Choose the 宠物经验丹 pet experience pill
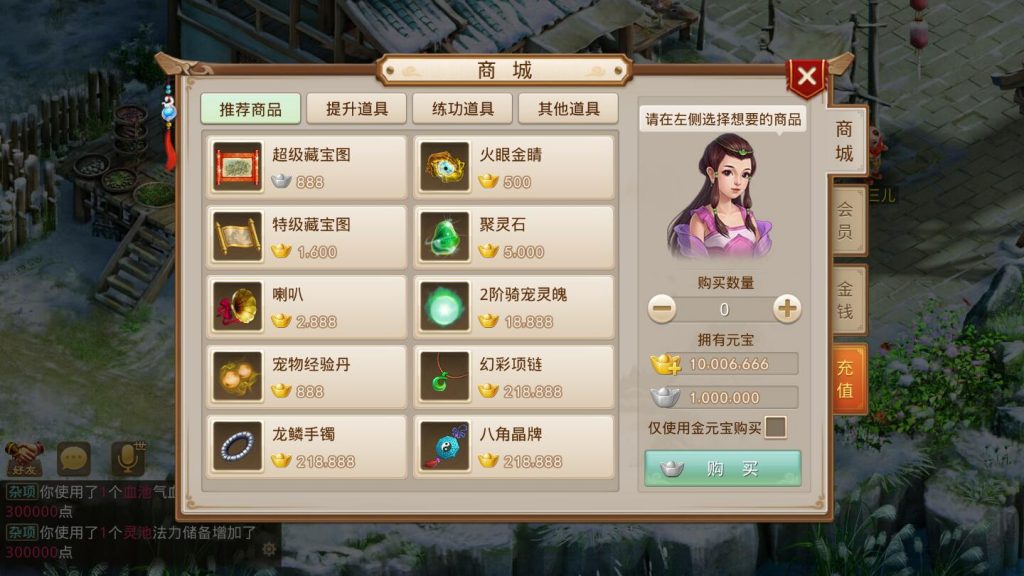The width and height of the screenshot is (1024, 576). click(x=306, y=377)
